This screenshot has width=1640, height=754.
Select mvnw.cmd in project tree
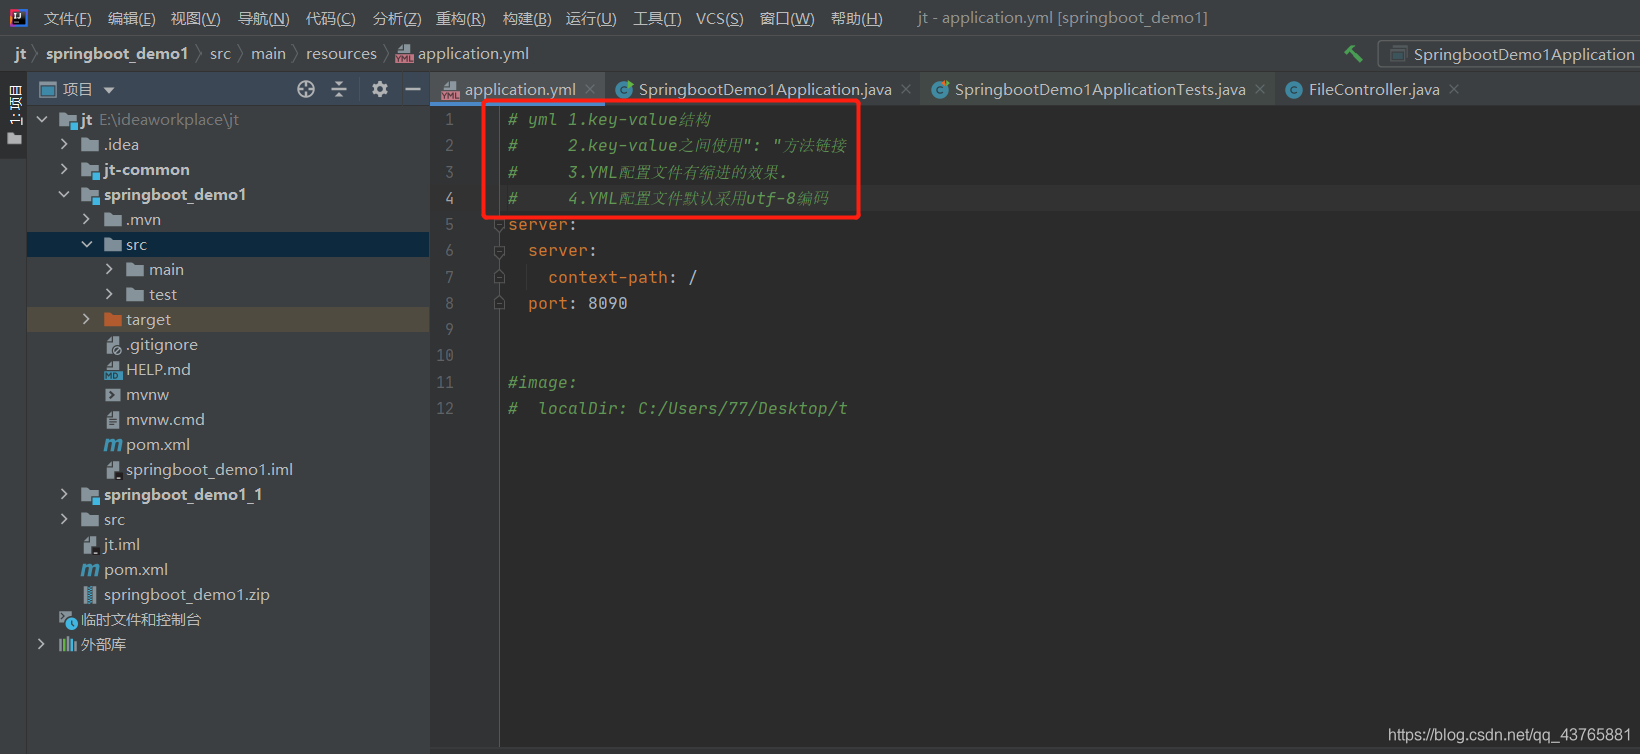point(165,420)
